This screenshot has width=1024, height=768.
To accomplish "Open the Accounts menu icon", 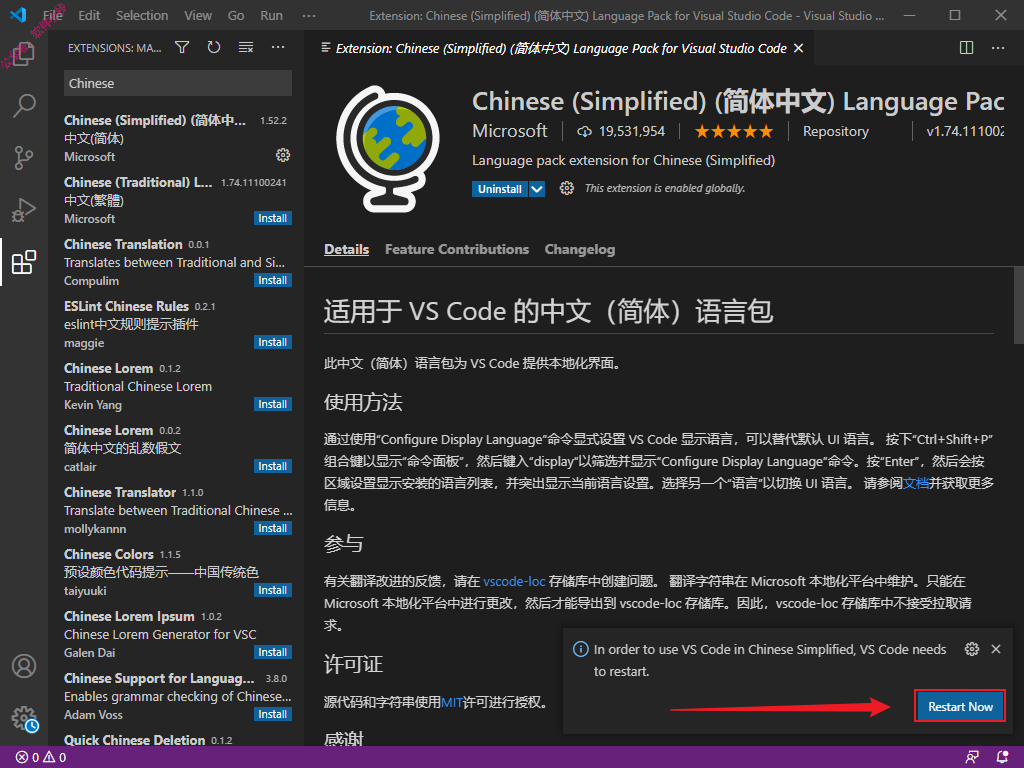I will click(24, 666).
